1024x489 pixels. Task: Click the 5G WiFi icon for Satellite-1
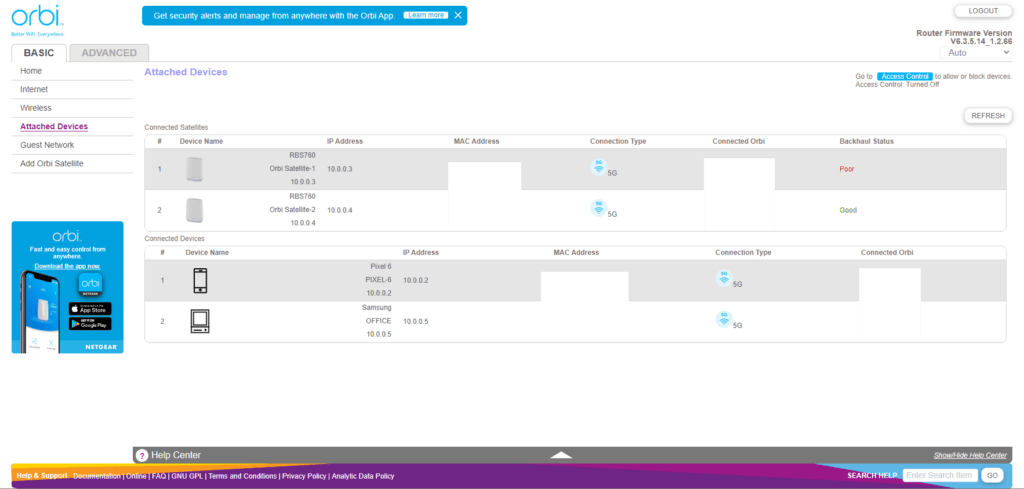point(599,167)
